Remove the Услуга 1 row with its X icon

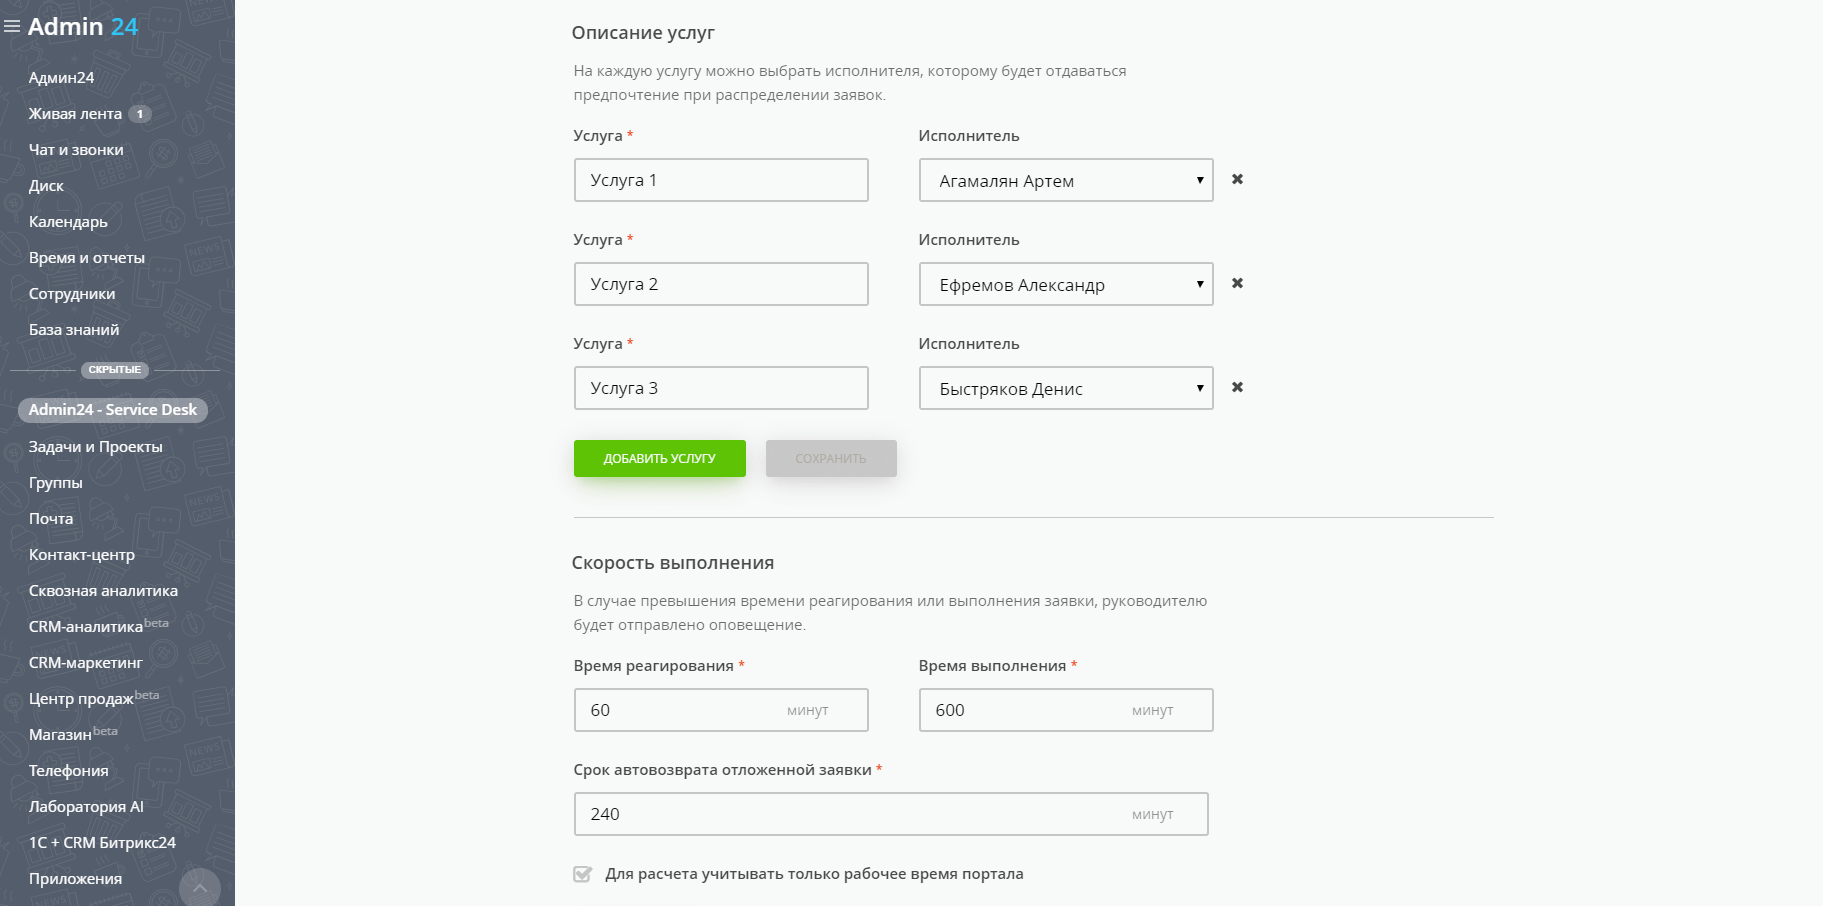coord(1237,179)
